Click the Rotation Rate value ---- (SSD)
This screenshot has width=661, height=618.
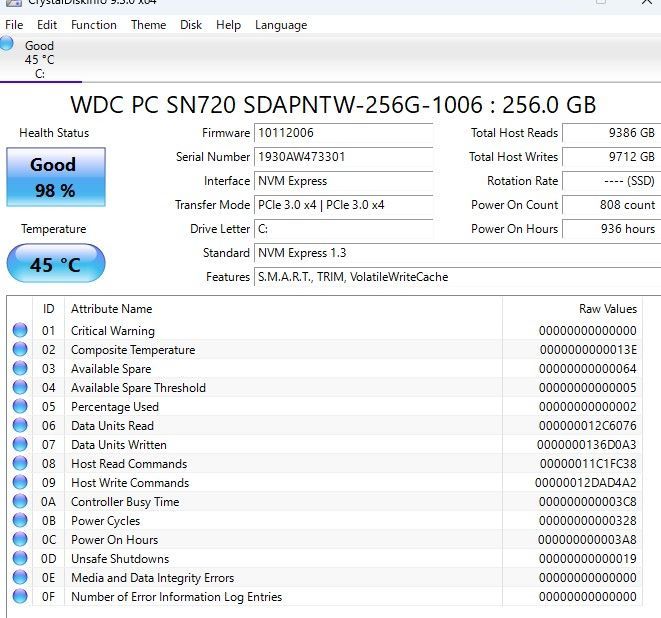tap(611, 181)
